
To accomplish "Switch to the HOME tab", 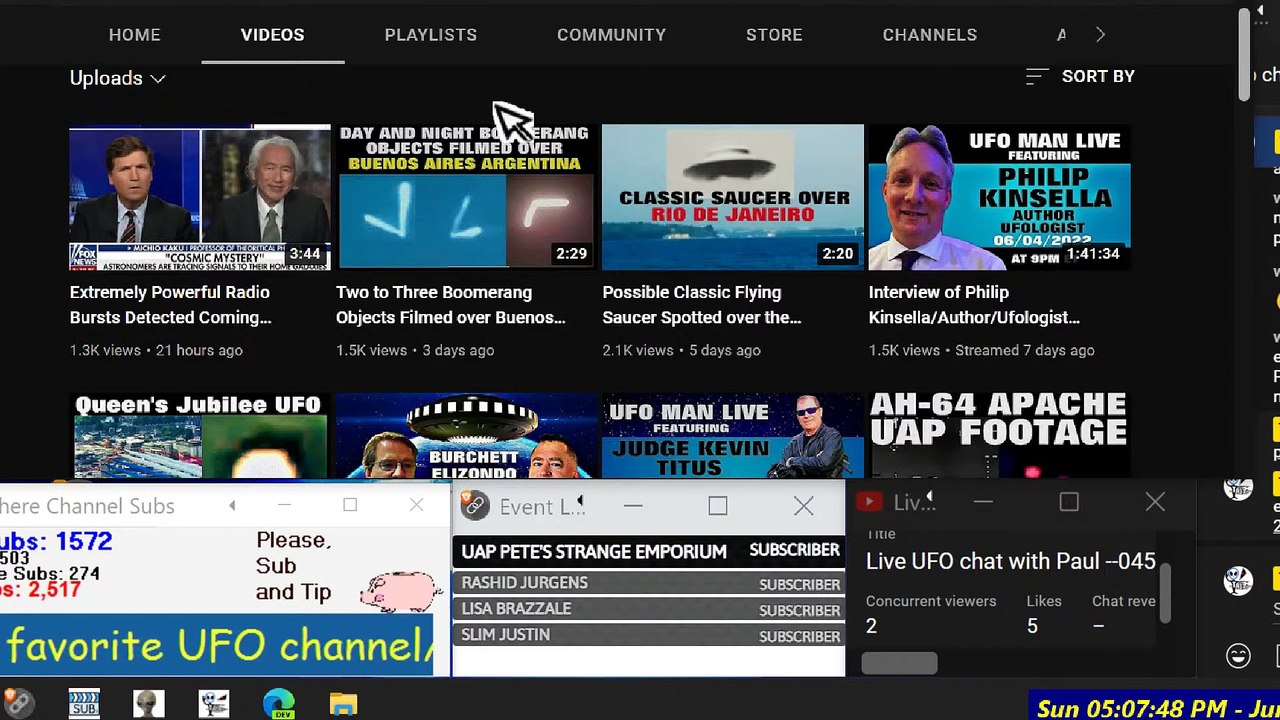I will tap(134, 35).
